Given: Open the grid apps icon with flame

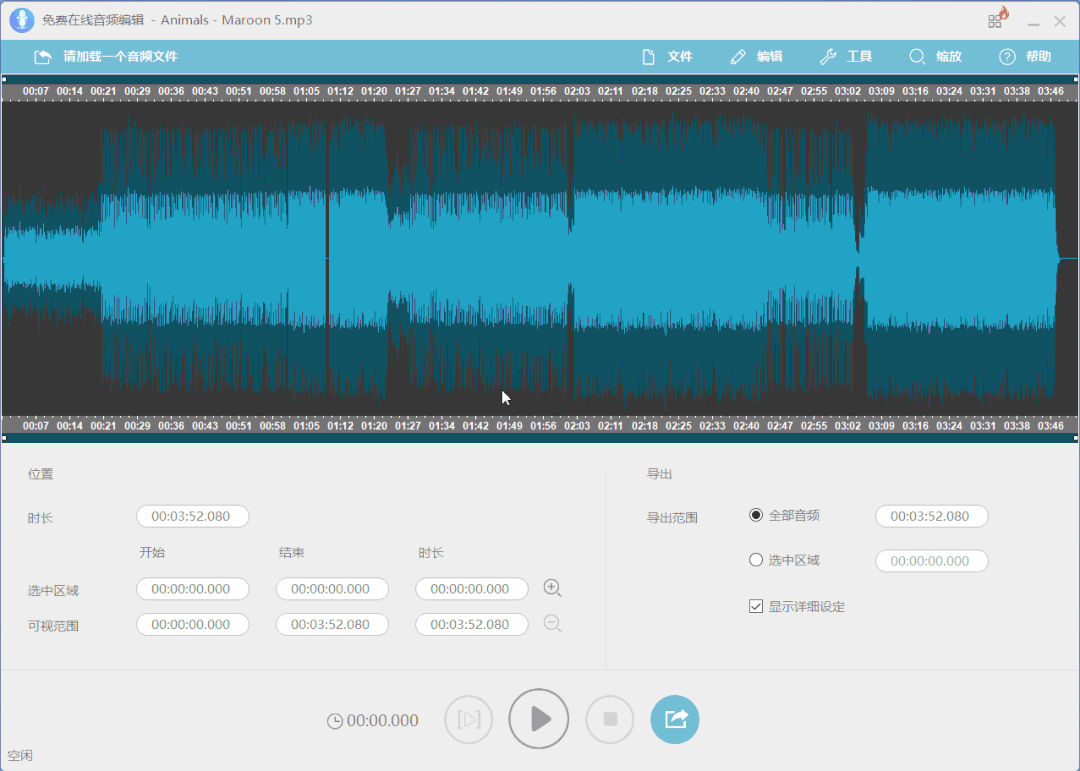Looking at the screenshot, I should pyautogui.click(x=997, y=18).
